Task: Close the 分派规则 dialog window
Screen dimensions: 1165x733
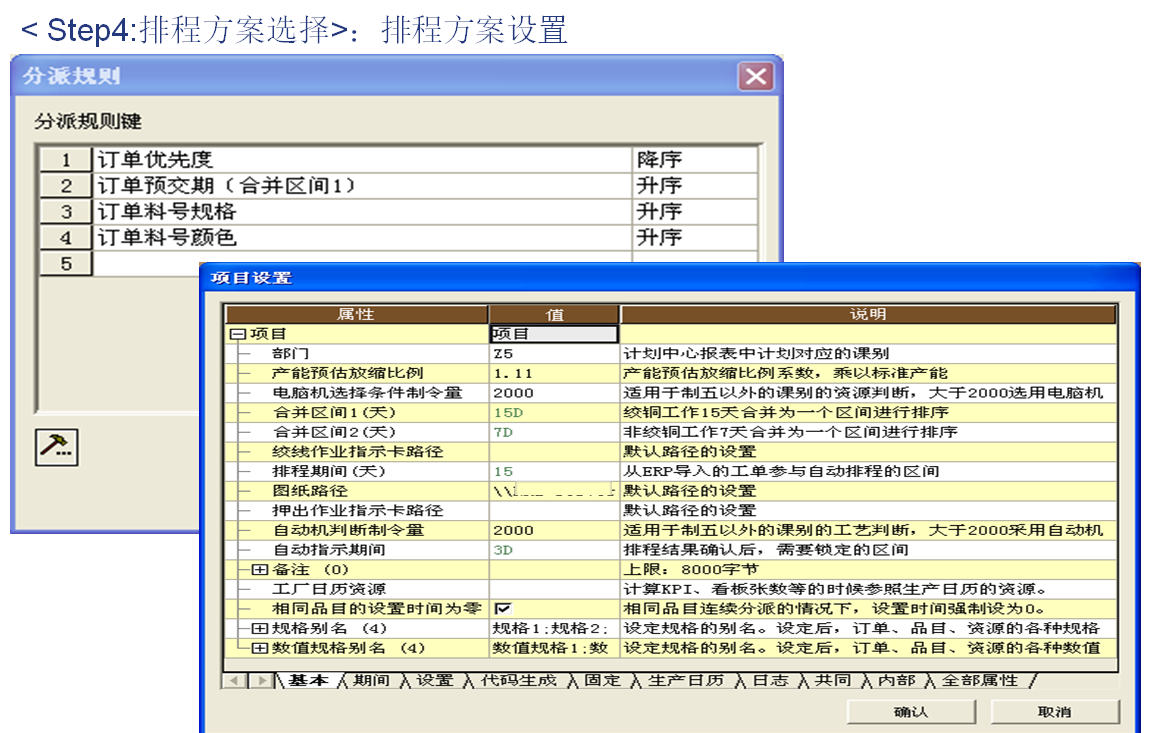Action: click(756, 77)
